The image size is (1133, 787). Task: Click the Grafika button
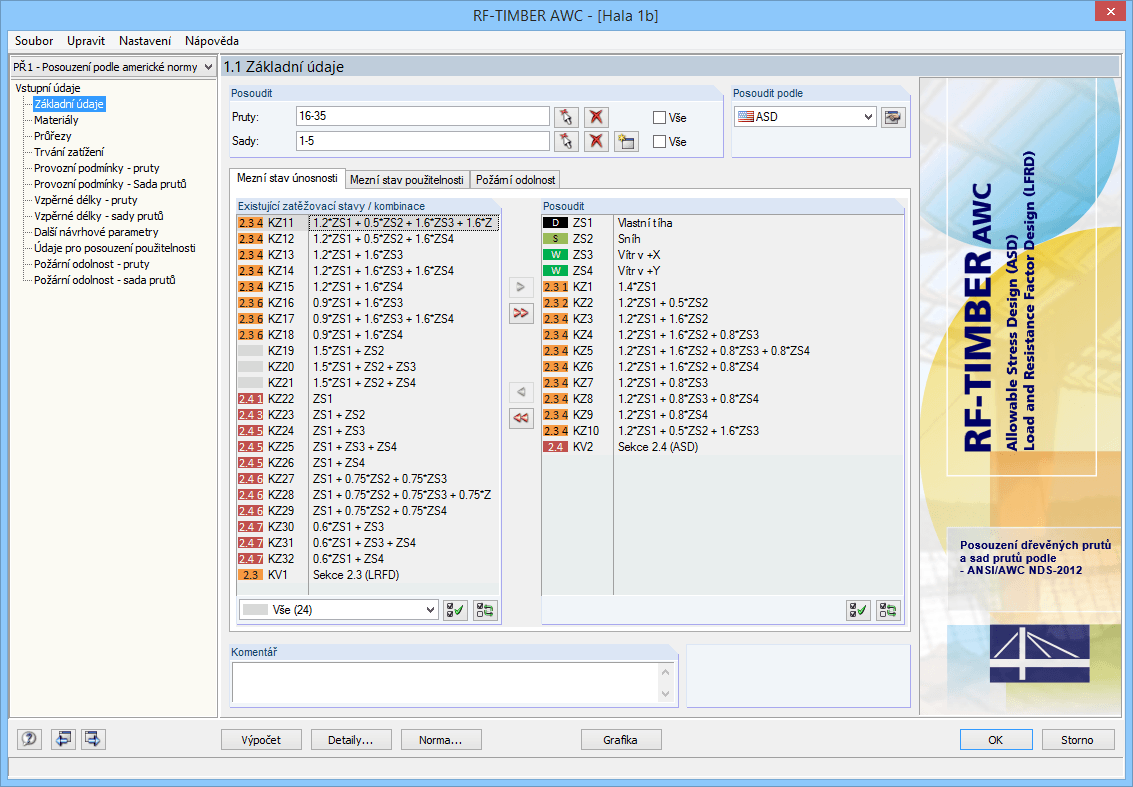621,740
